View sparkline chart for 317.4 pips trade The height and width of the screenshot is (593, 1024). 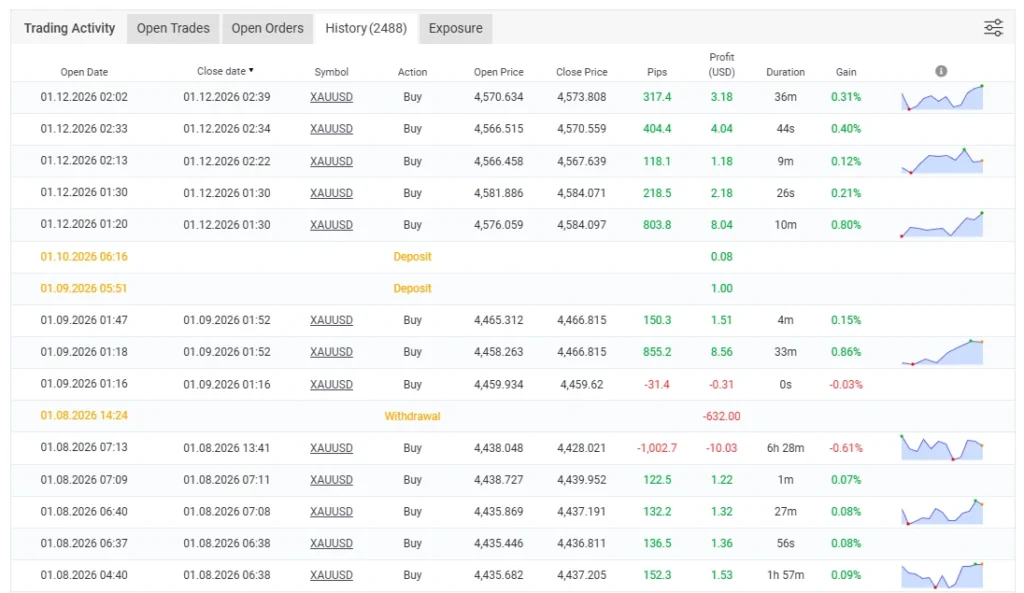coord(941,97)
